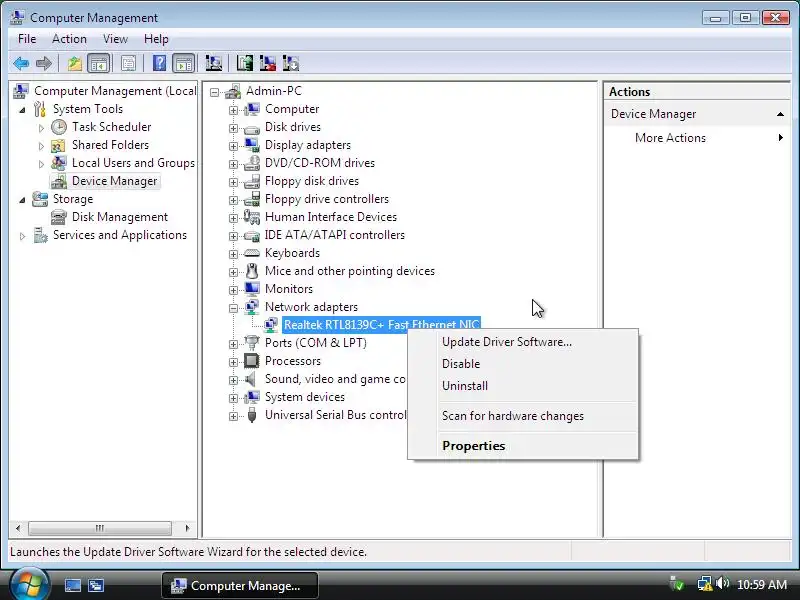
Task: Select System devices entry
Action: coord(305,397)
